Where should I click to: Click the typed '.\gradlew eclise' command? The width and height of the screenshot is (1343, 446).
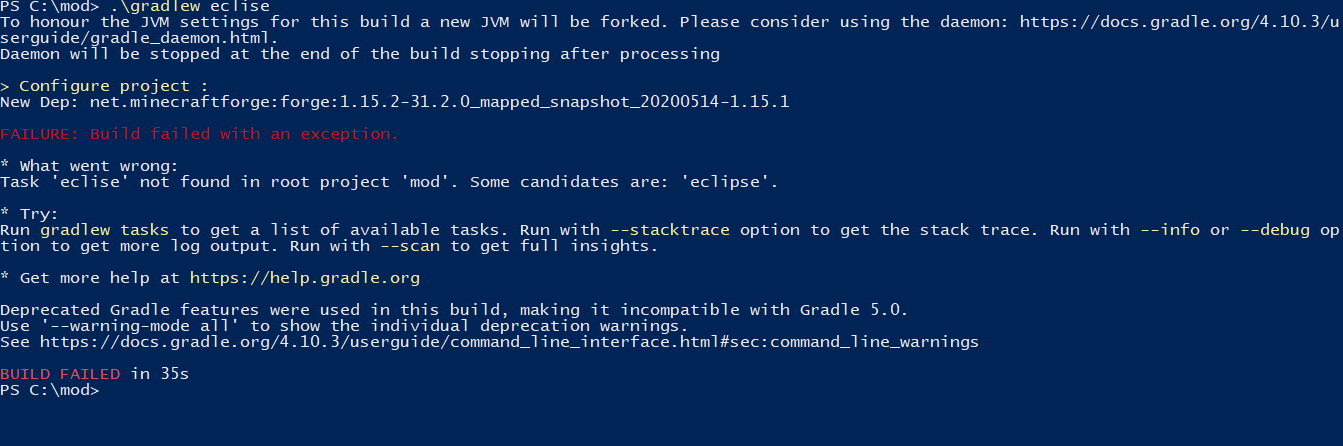point(190,6)
